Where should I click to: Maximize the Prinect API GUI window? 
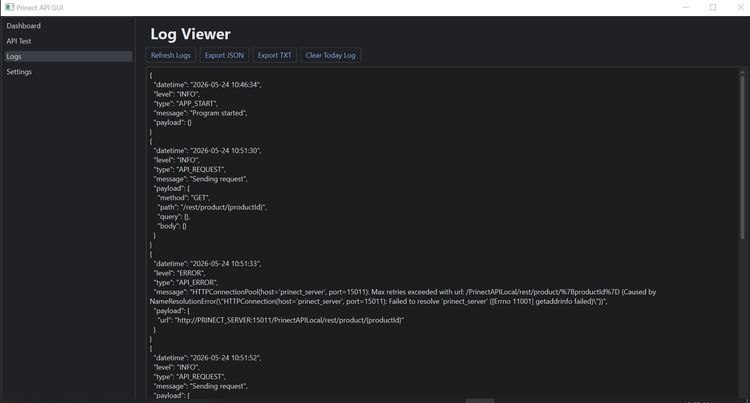[x=713, y=7]
